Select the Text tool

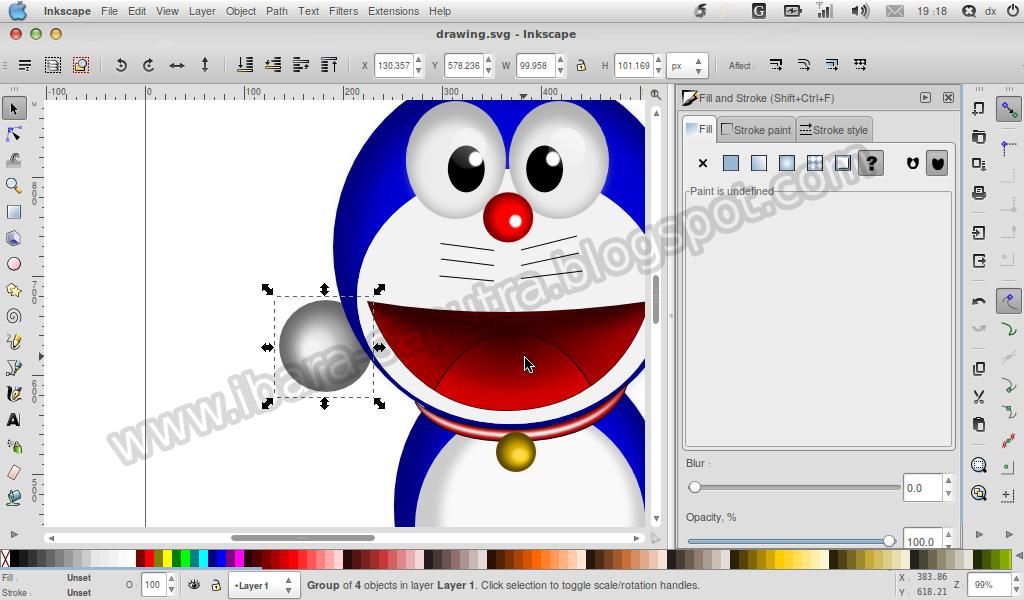[x=14, y=420]
